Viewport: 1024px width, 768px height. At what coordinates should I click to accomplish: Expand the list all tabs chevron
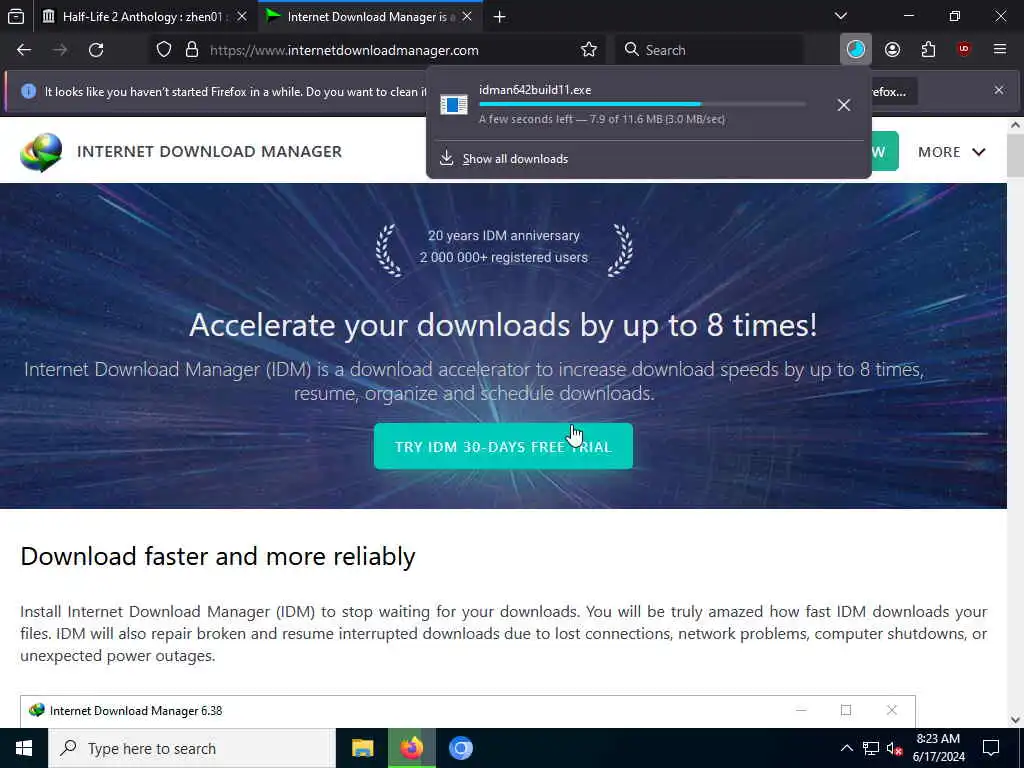click(x=841, y=16)
